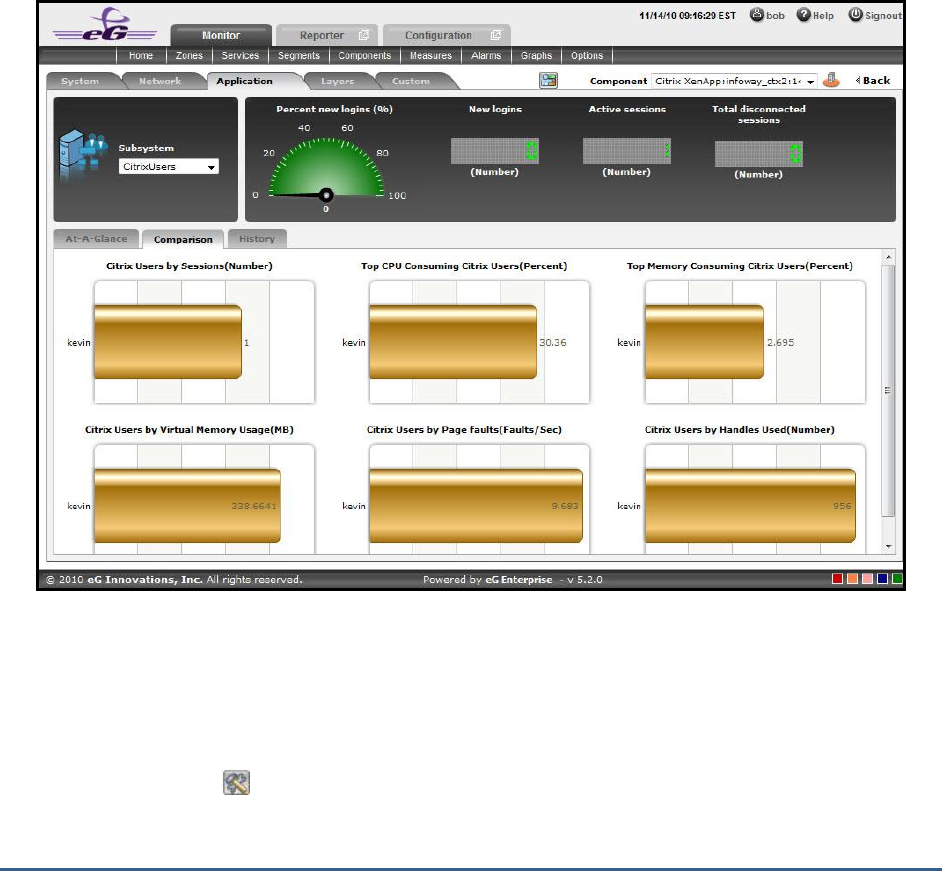Open the Options menu
Image resolution: width=942 pixels, height=871 pixels.
(x=587, y=56)
